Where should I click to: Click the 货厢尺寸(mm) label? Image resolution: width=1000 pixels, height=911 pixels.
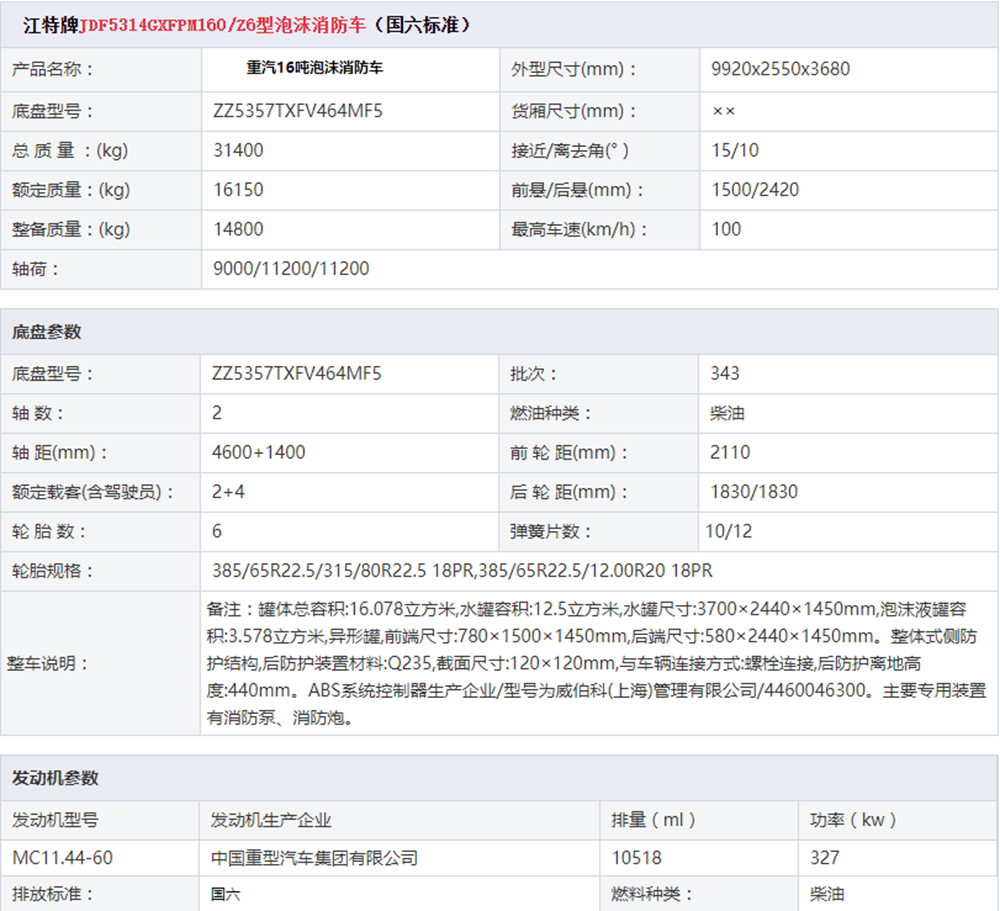[x=574, y=111]
